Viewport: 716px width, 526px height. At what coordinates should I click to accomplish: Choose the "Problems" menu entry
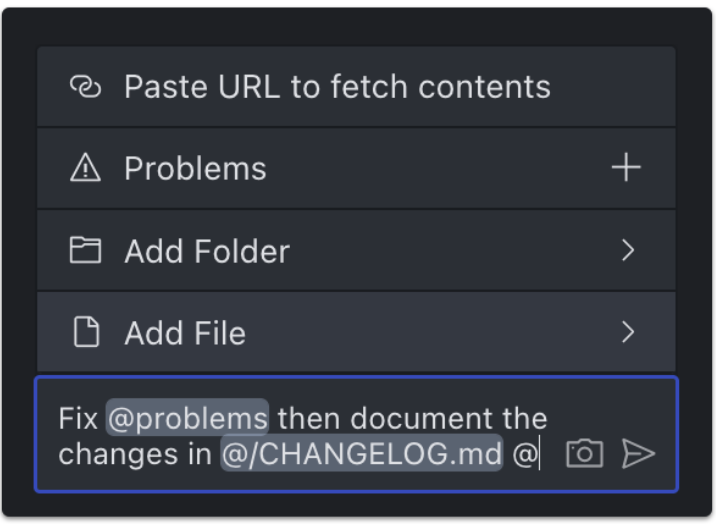click(195, 169)
